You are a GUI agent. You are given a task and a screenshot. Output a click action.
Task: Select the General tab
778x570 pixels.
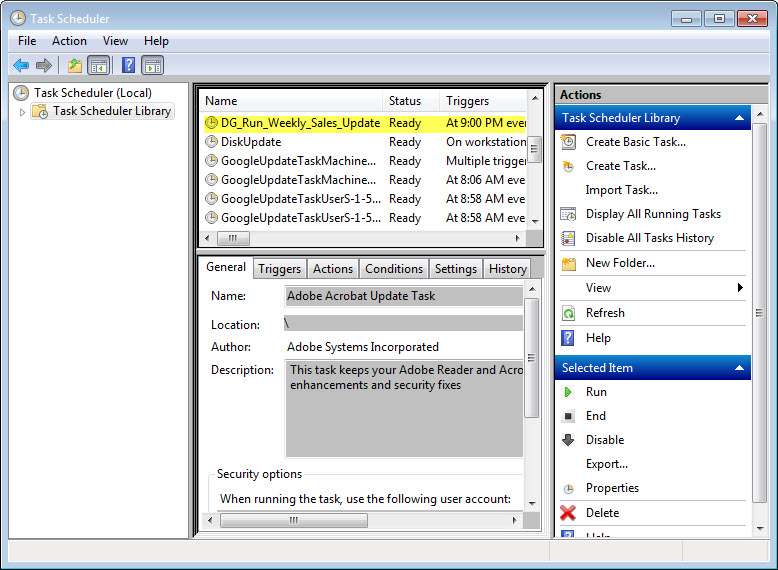226,267
